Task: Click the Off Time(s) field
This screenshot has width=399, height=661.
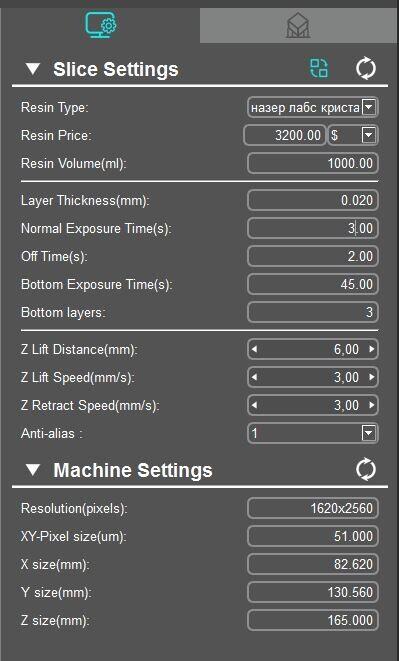Action: pyautogui.click(x=313, y=256)
